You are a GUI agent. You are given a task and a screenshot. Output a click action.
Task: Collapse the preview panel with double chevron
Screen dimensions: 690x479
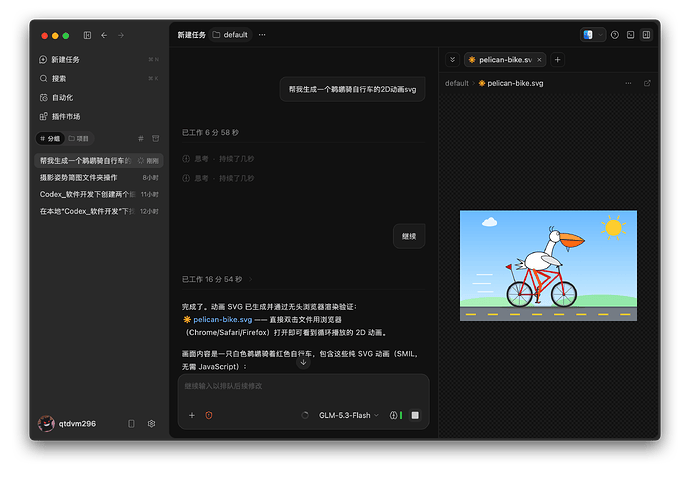click(x=452, y=60)
